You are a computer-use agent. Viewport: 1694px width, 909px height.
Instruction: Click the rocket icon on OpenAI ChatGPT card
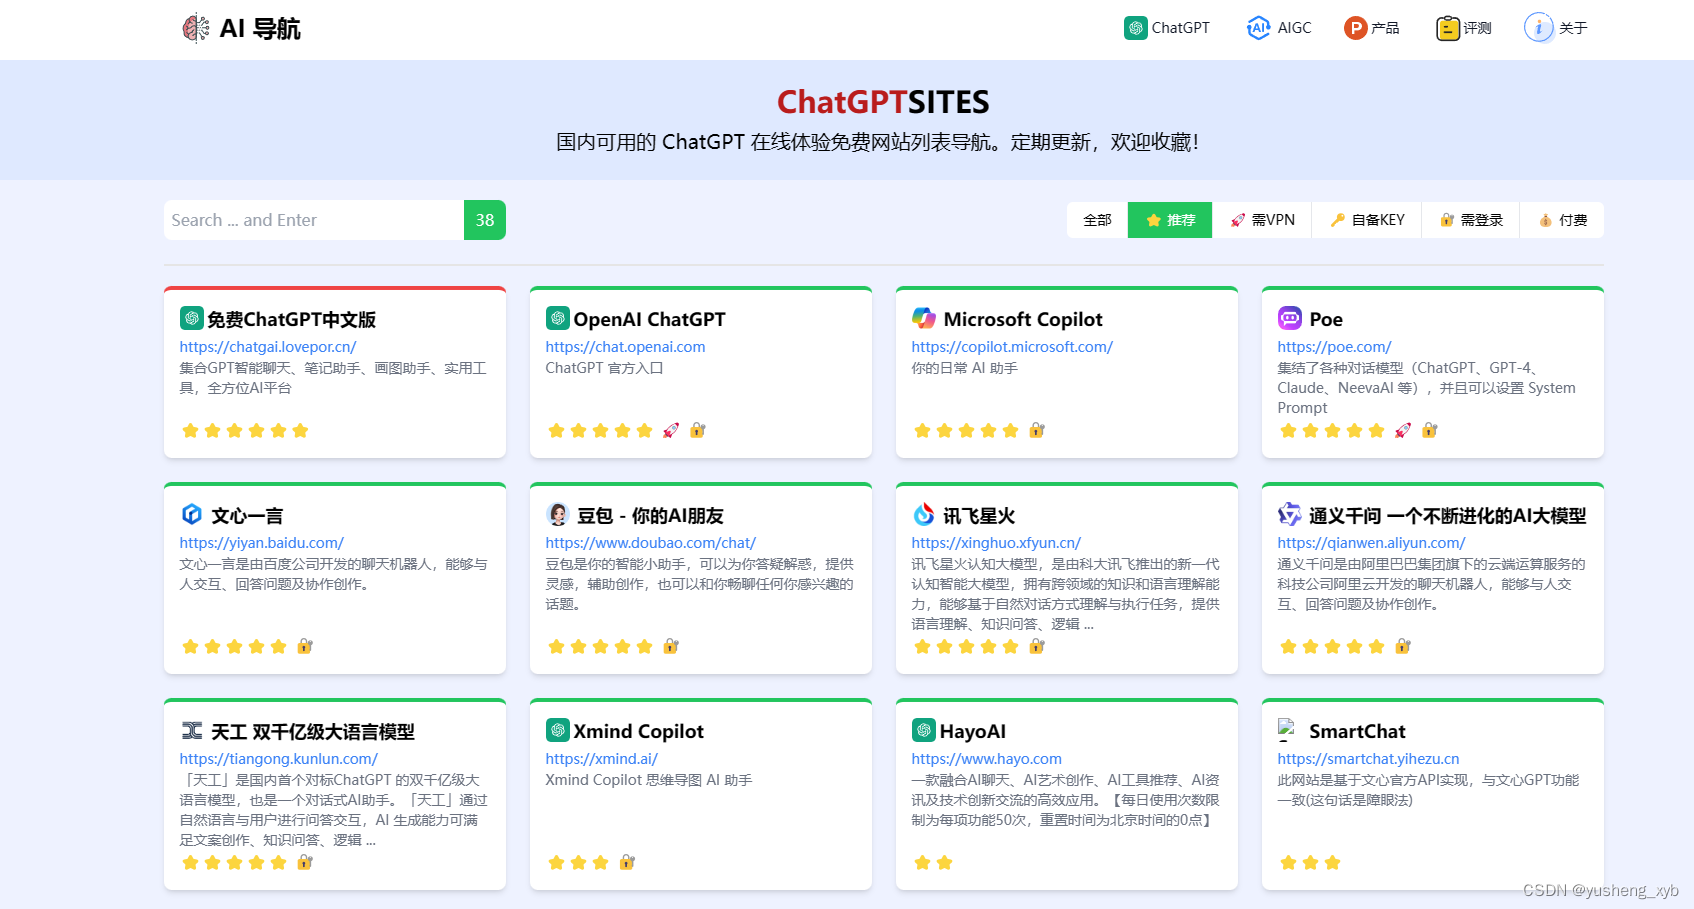tap(671, 429)
